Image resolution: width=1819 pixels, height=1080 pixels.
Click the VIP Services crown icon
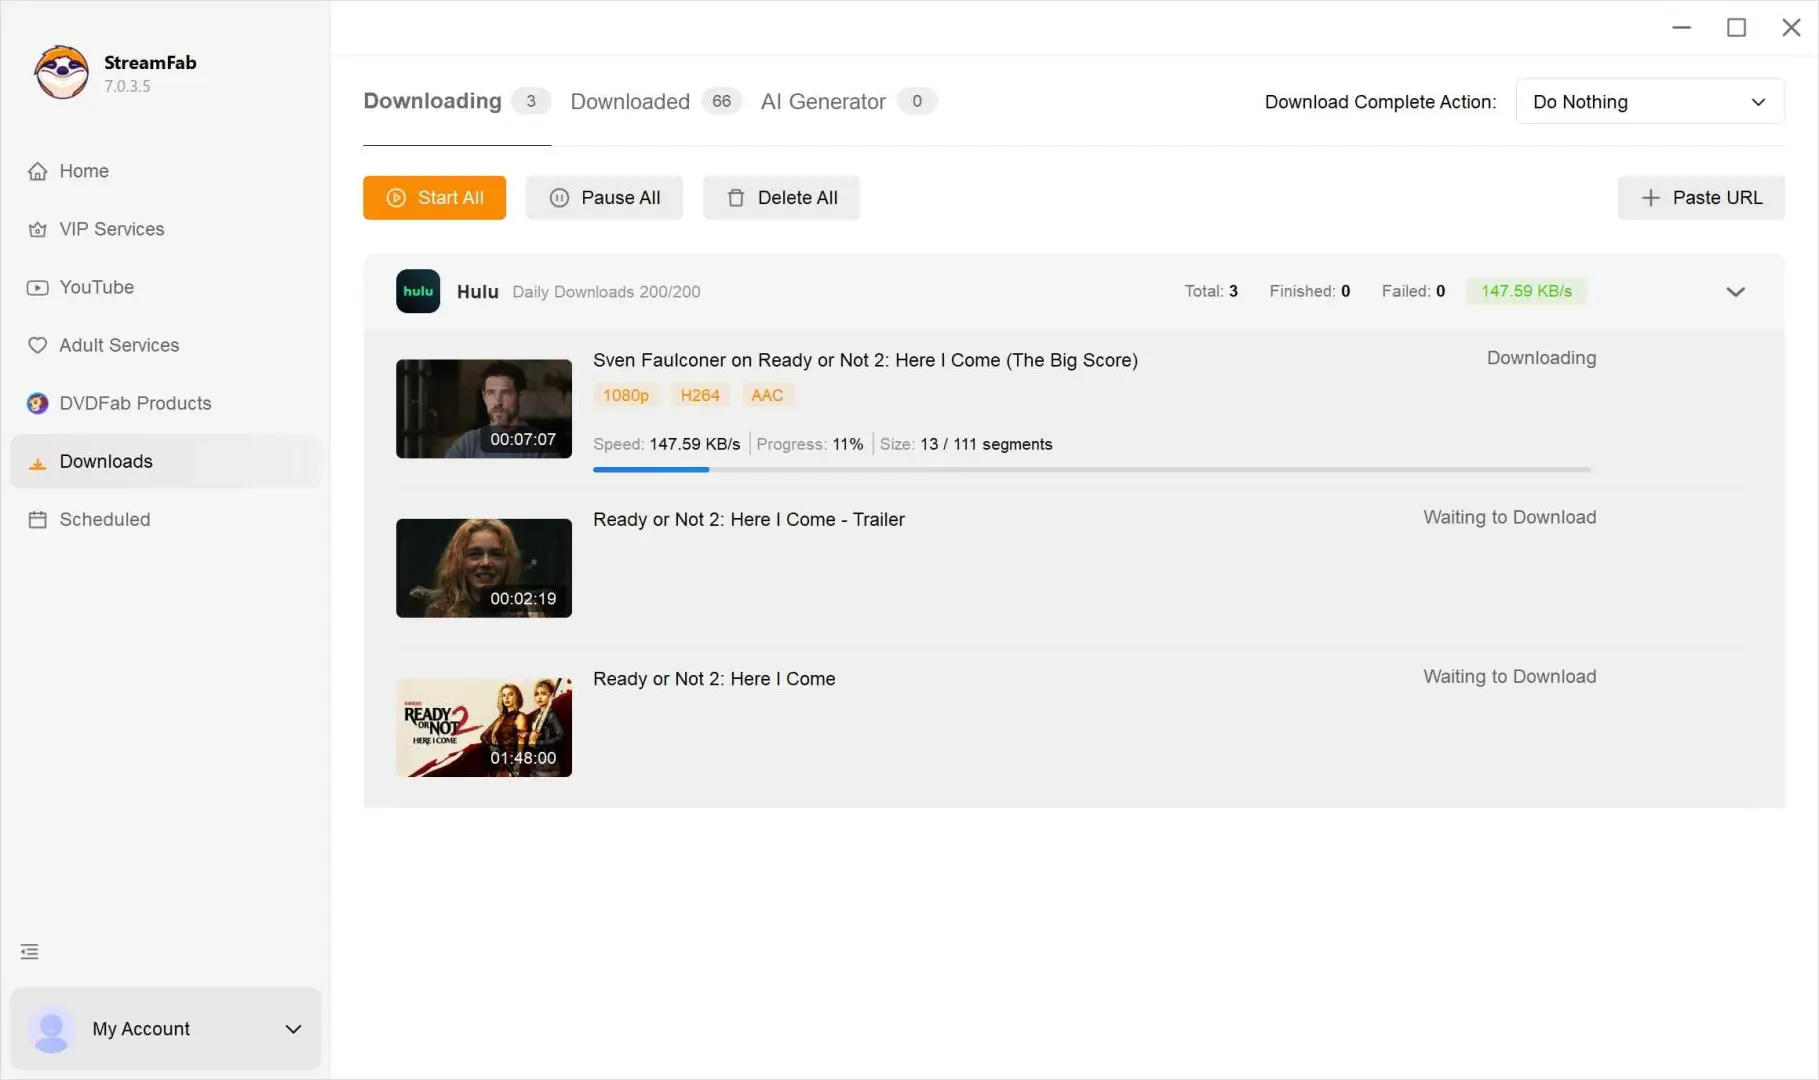[x=38, y=229]
